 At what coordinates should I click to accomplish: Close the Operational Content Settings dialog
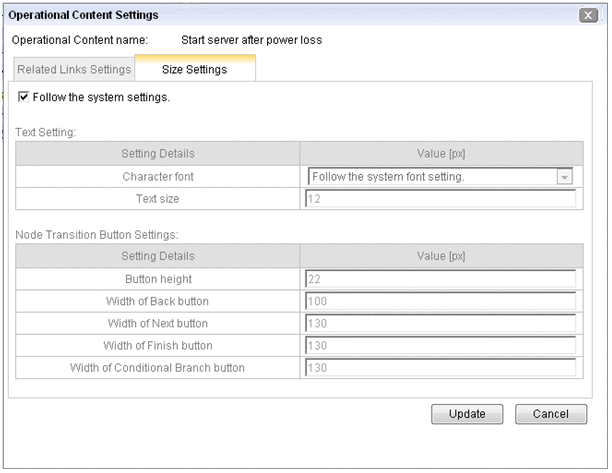588,15
